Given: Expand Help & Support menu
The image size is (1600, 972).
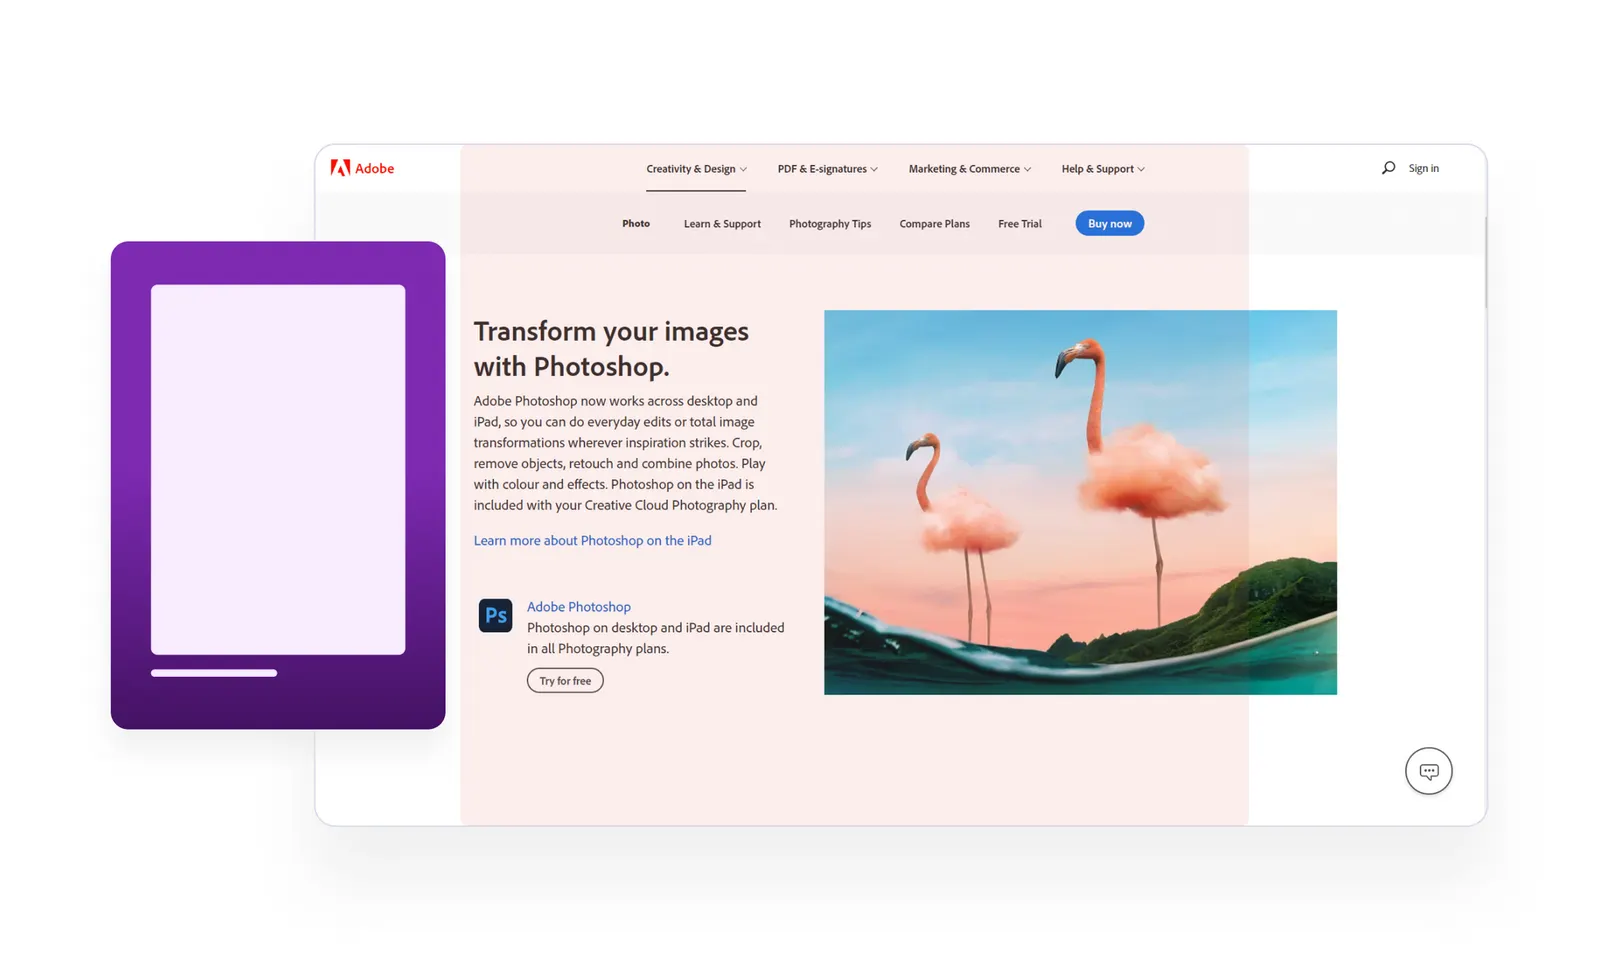Looking at the screenshot, I should [1103, 169].
